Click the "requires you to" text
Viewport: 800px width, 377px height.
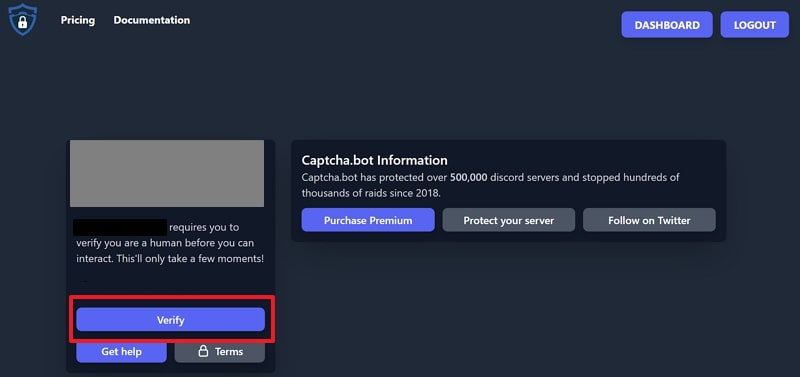[x=204, y=227]
